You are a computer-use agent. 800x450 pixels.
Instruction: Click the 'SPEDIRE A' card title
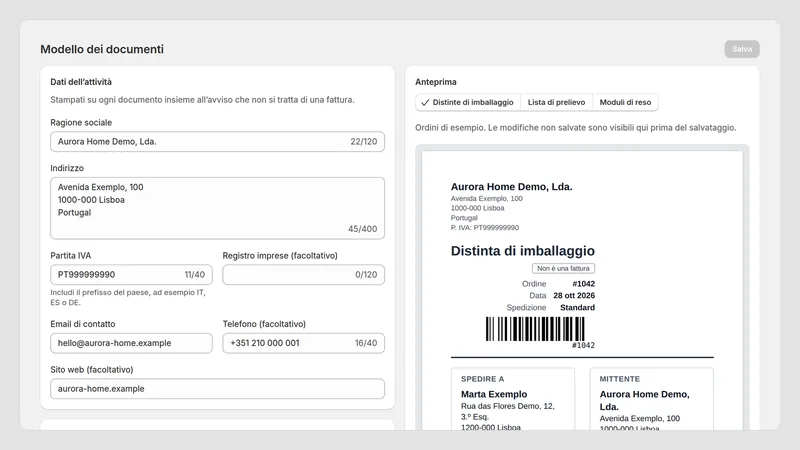[x=482, y=379]
